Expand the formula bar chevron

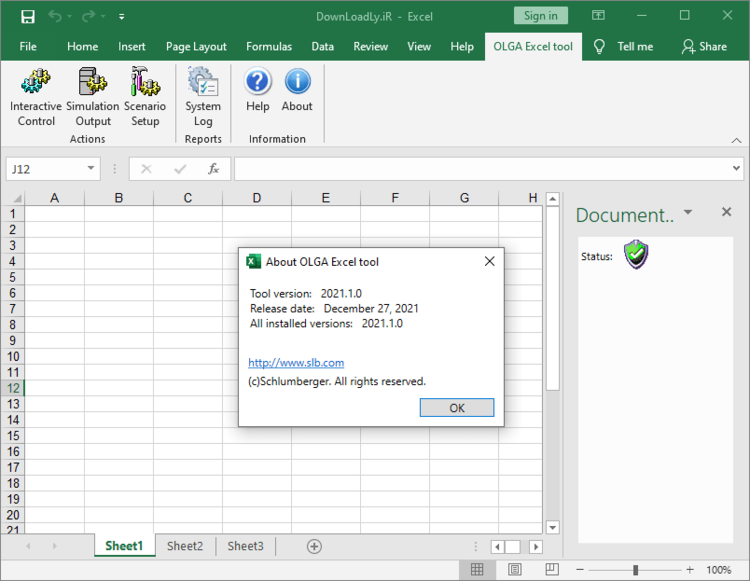pos(737,169)
